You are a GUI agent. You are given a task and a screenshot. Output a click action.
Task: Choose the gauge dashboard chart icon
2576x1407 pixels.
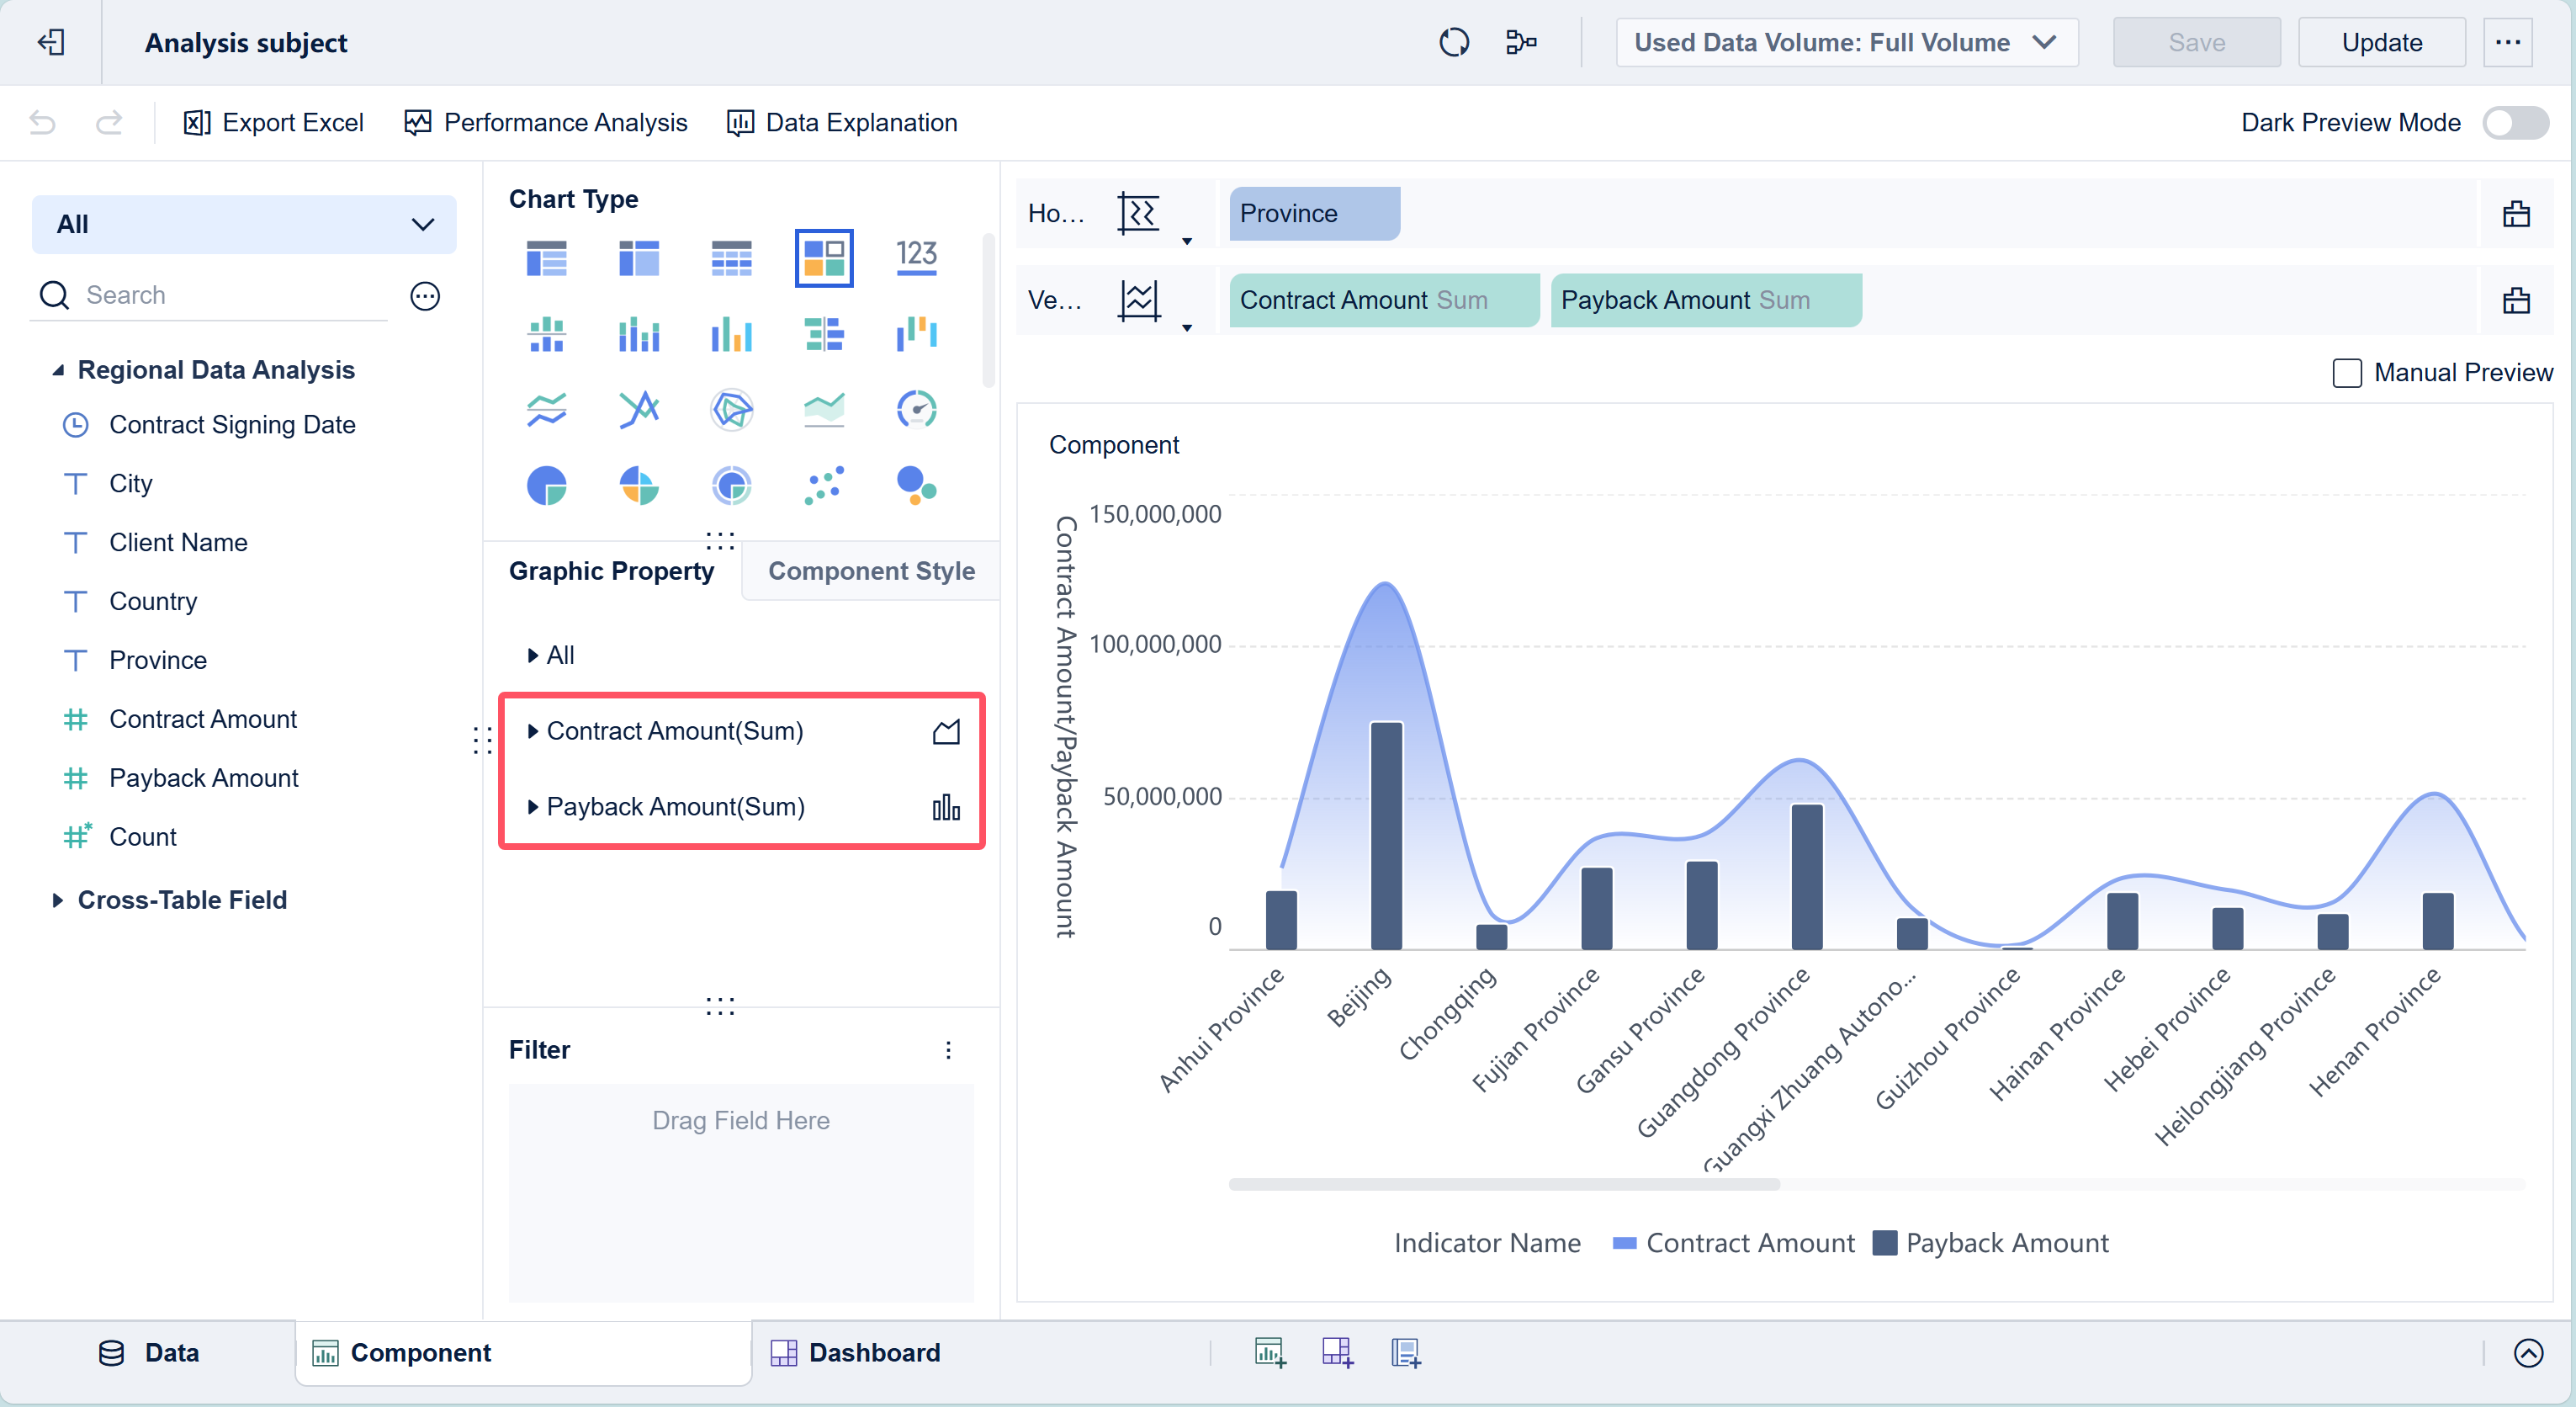[916, 409]
